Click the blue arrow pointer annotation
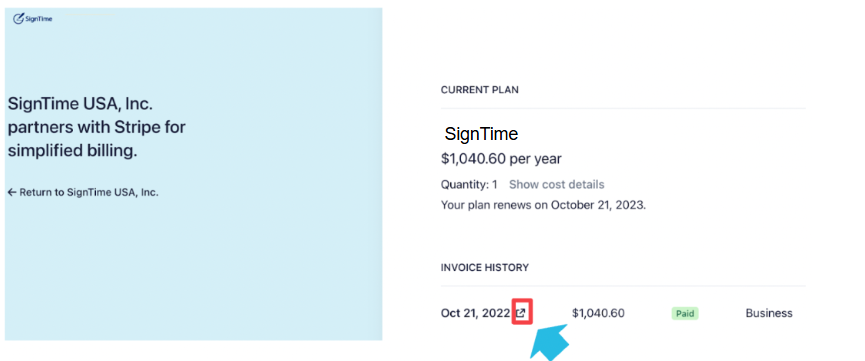 coord(550,344)
